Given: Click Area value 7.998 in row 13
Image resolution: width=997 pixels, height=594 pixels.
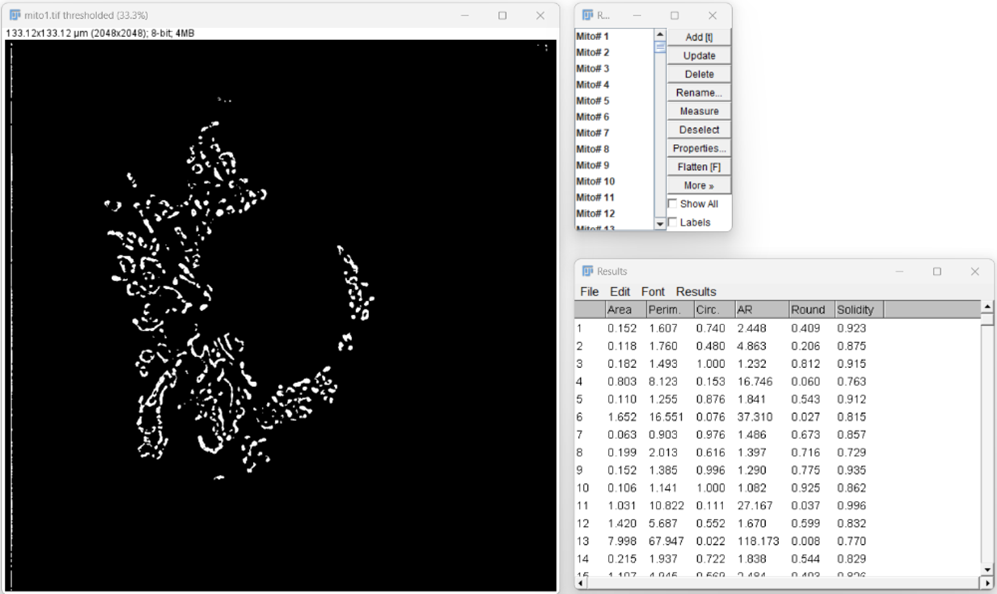Looking at the screenshot, I should pos(621,541).
